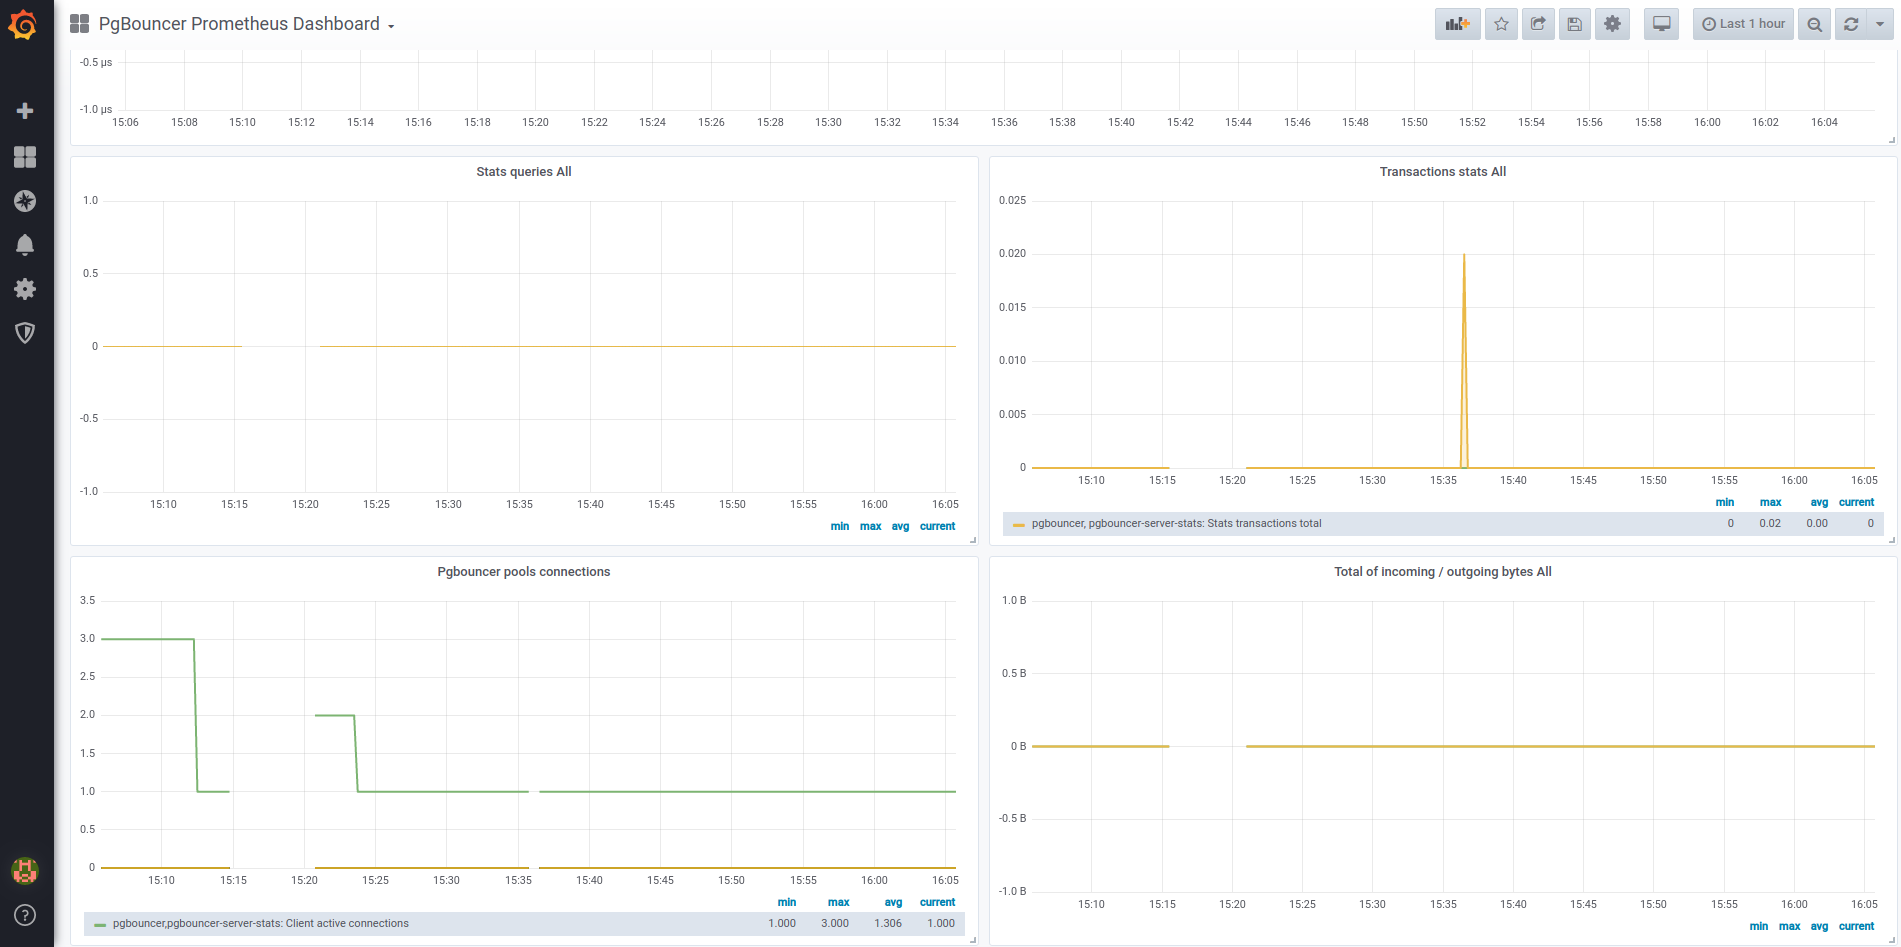Open the Dashboards icon in sidebar
Viewport: 1901px width, 947px height.
[25, 157]
